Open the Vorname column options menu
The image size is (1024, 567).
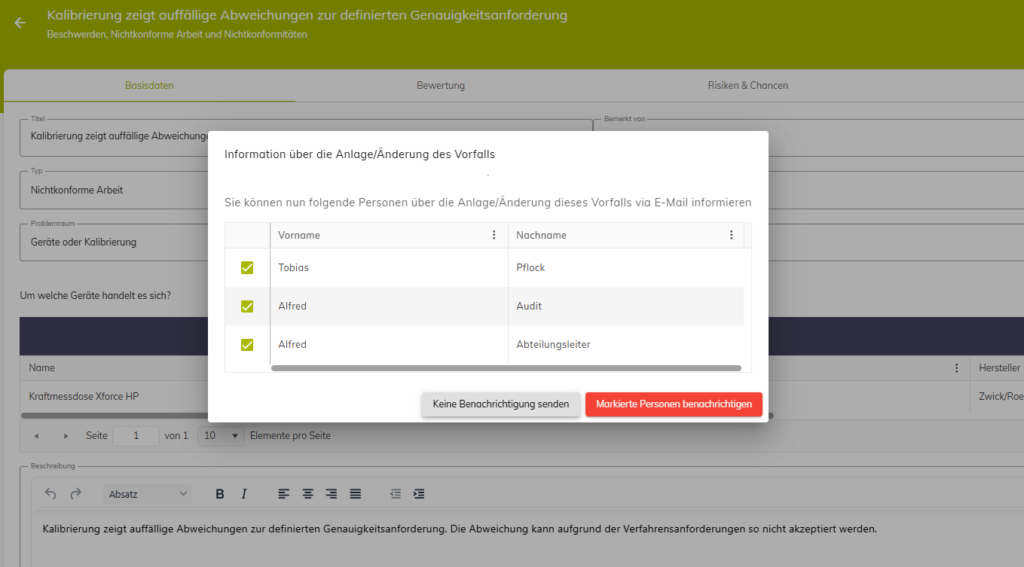(493, 235)
